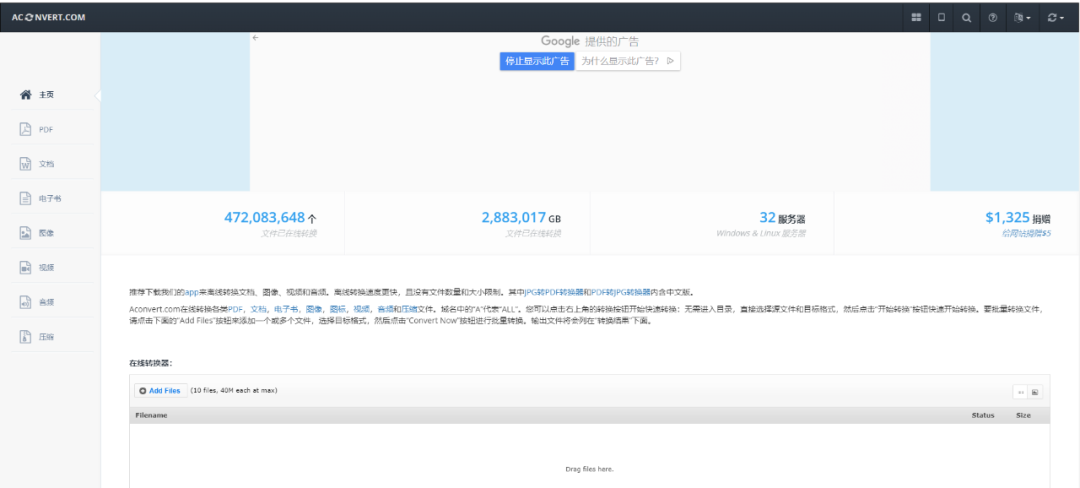This screenshot has width=1080, height=488.
Task: Click the 472,083,648 files converted figure
Action: (x=264, y=218)
